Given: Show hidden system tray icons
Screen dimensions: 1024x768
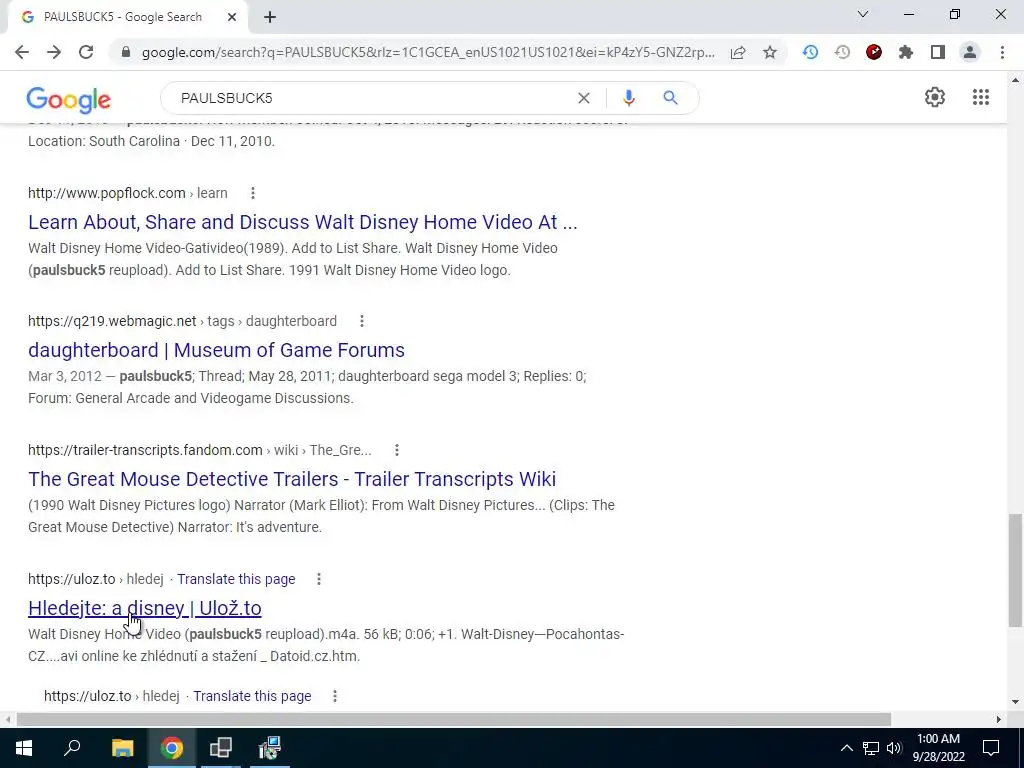Looking at the screenshot, I should pos(846,748).
